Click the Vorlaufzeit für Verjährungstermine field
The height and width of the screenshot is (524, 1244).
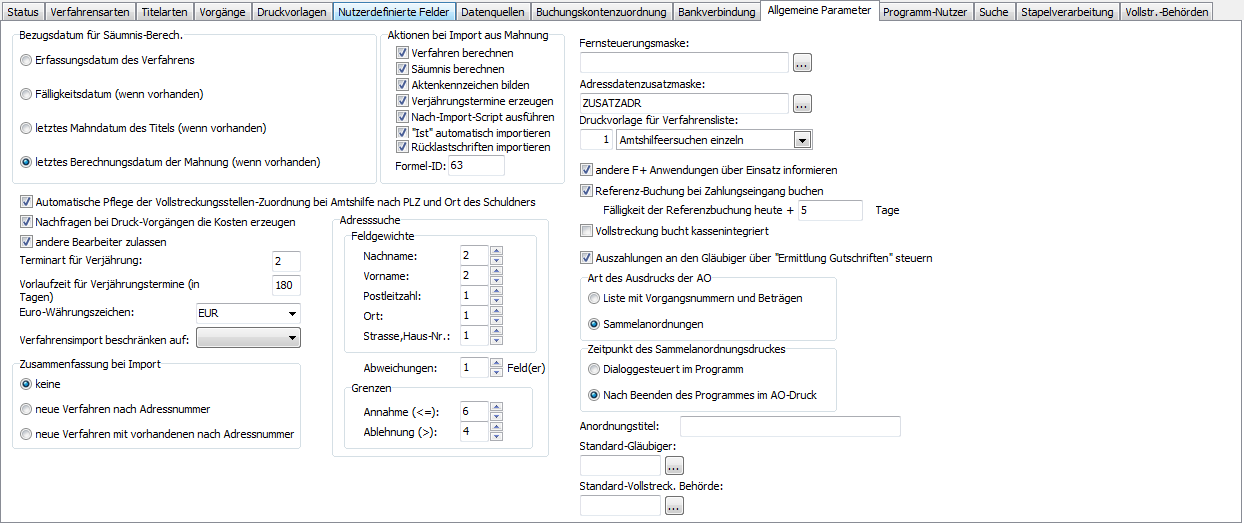tap(286, 286)
